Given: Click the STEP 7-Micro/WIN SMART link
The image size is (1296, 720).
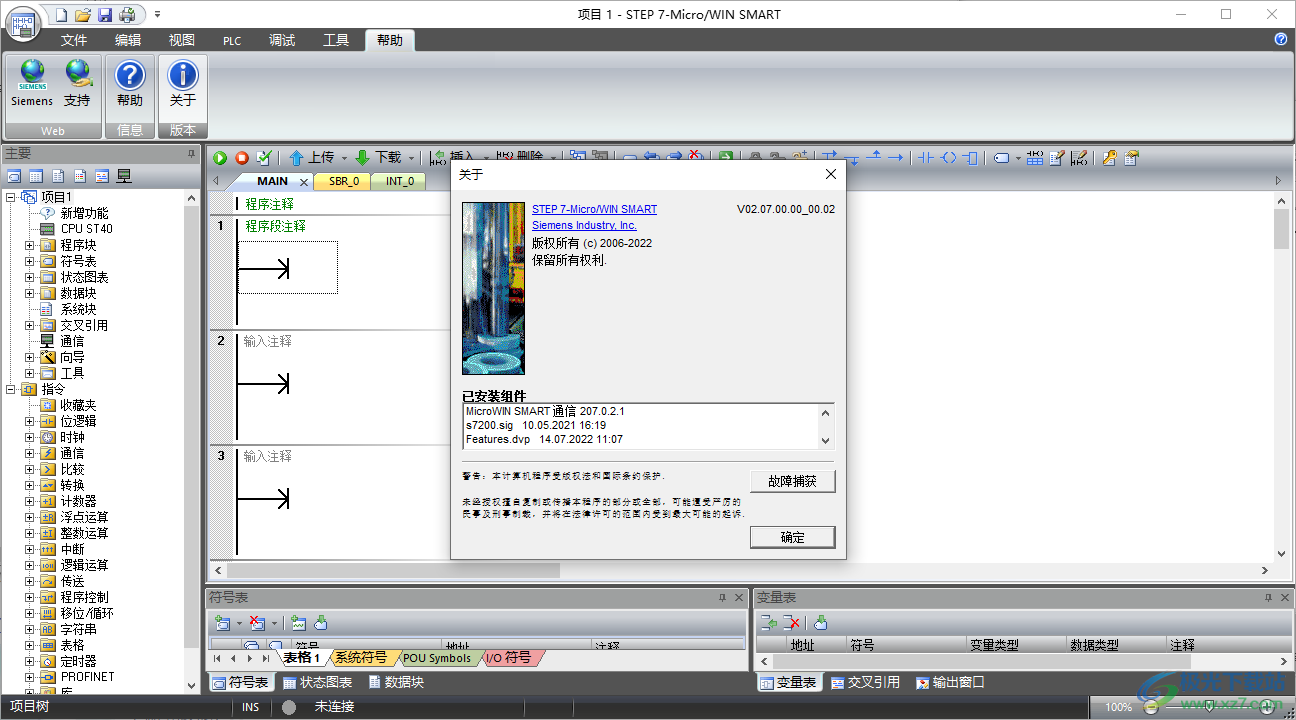Looking at the screenshot, I should pyautogui.click(x=594, y=209).
